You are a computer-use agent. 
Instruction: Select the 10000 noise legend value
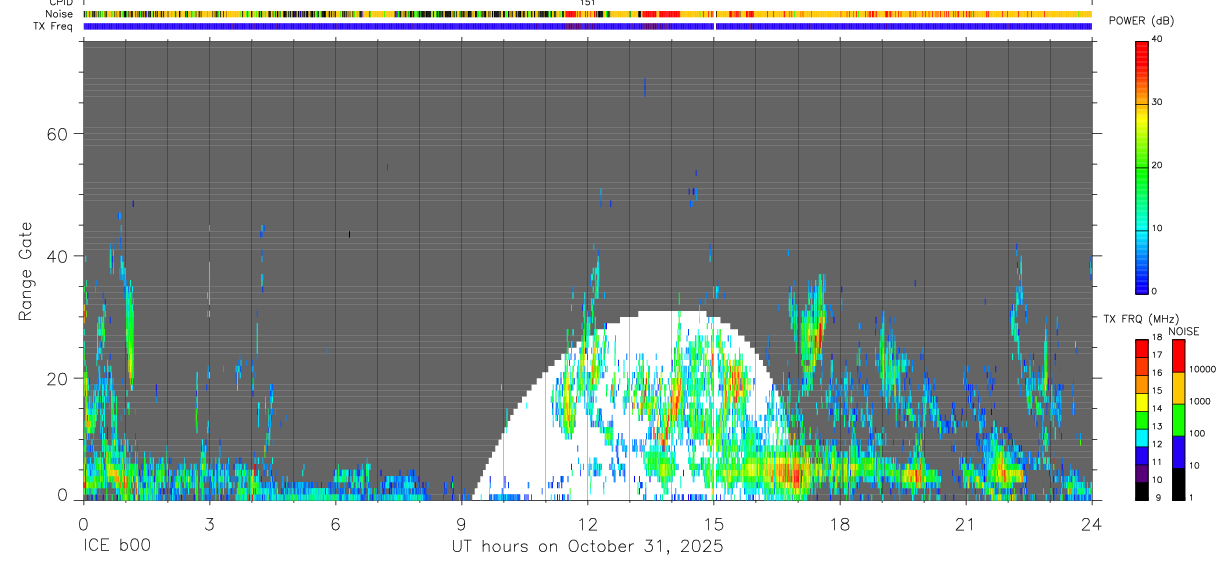pos(1203,369)
